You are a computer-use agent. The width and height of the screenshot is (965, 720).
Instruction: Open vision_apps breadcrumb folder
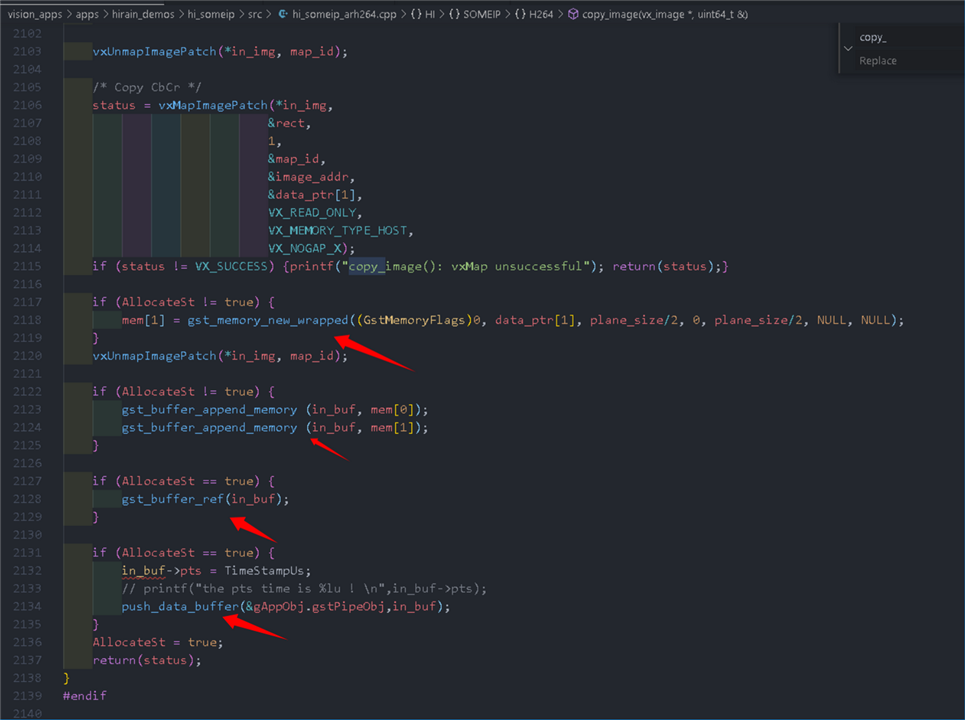[x=35, y=14]
